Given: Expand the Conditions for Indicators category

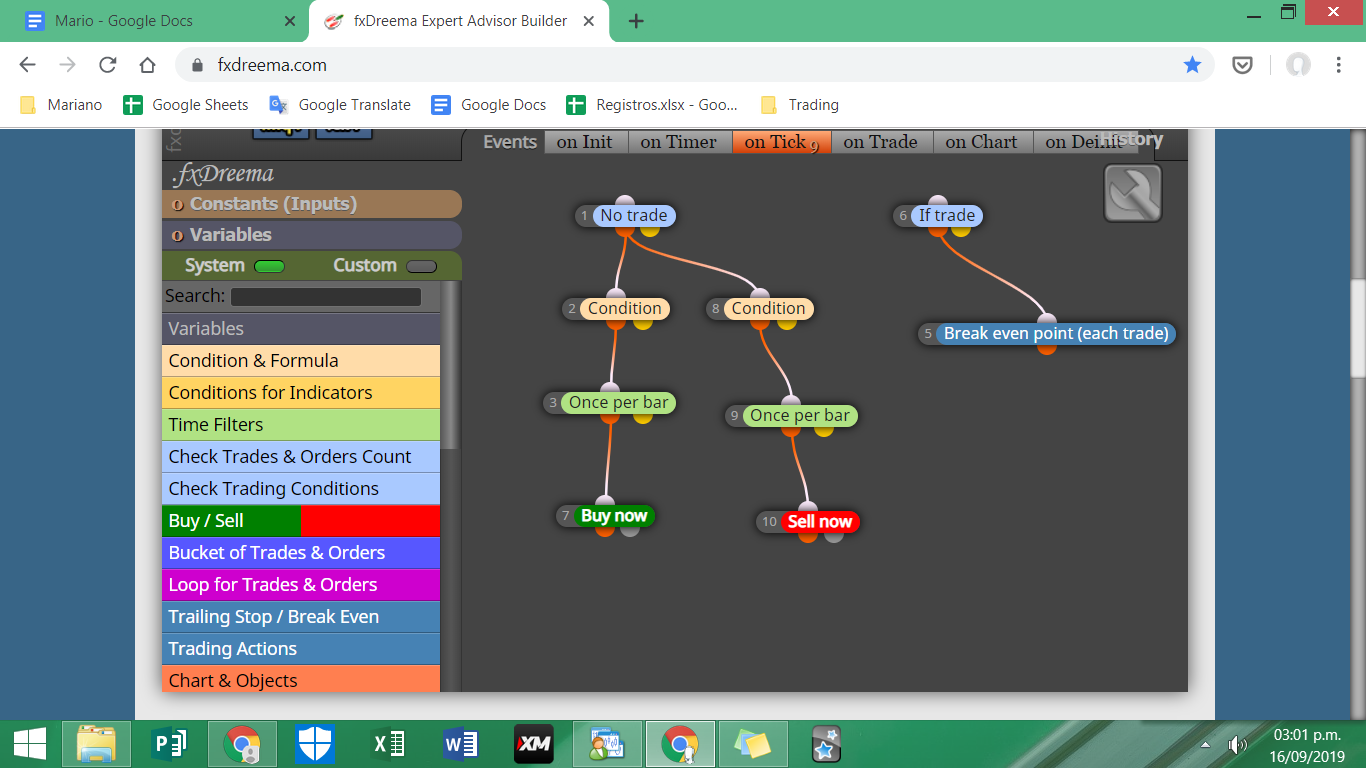Looking at the screenshot, I should point(301,393).
